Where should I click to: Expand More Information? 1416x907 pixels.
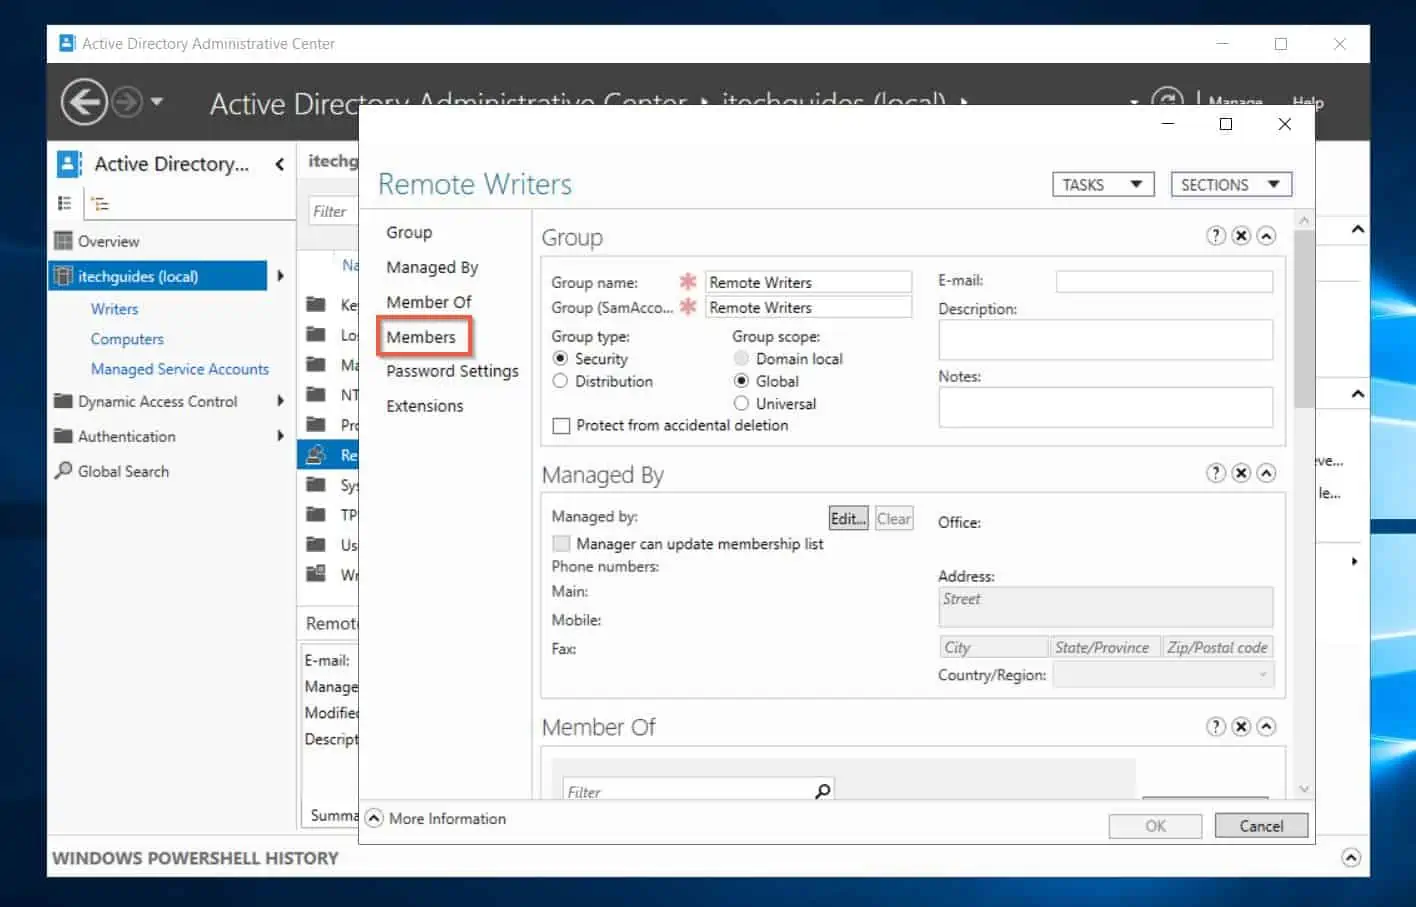374,818
